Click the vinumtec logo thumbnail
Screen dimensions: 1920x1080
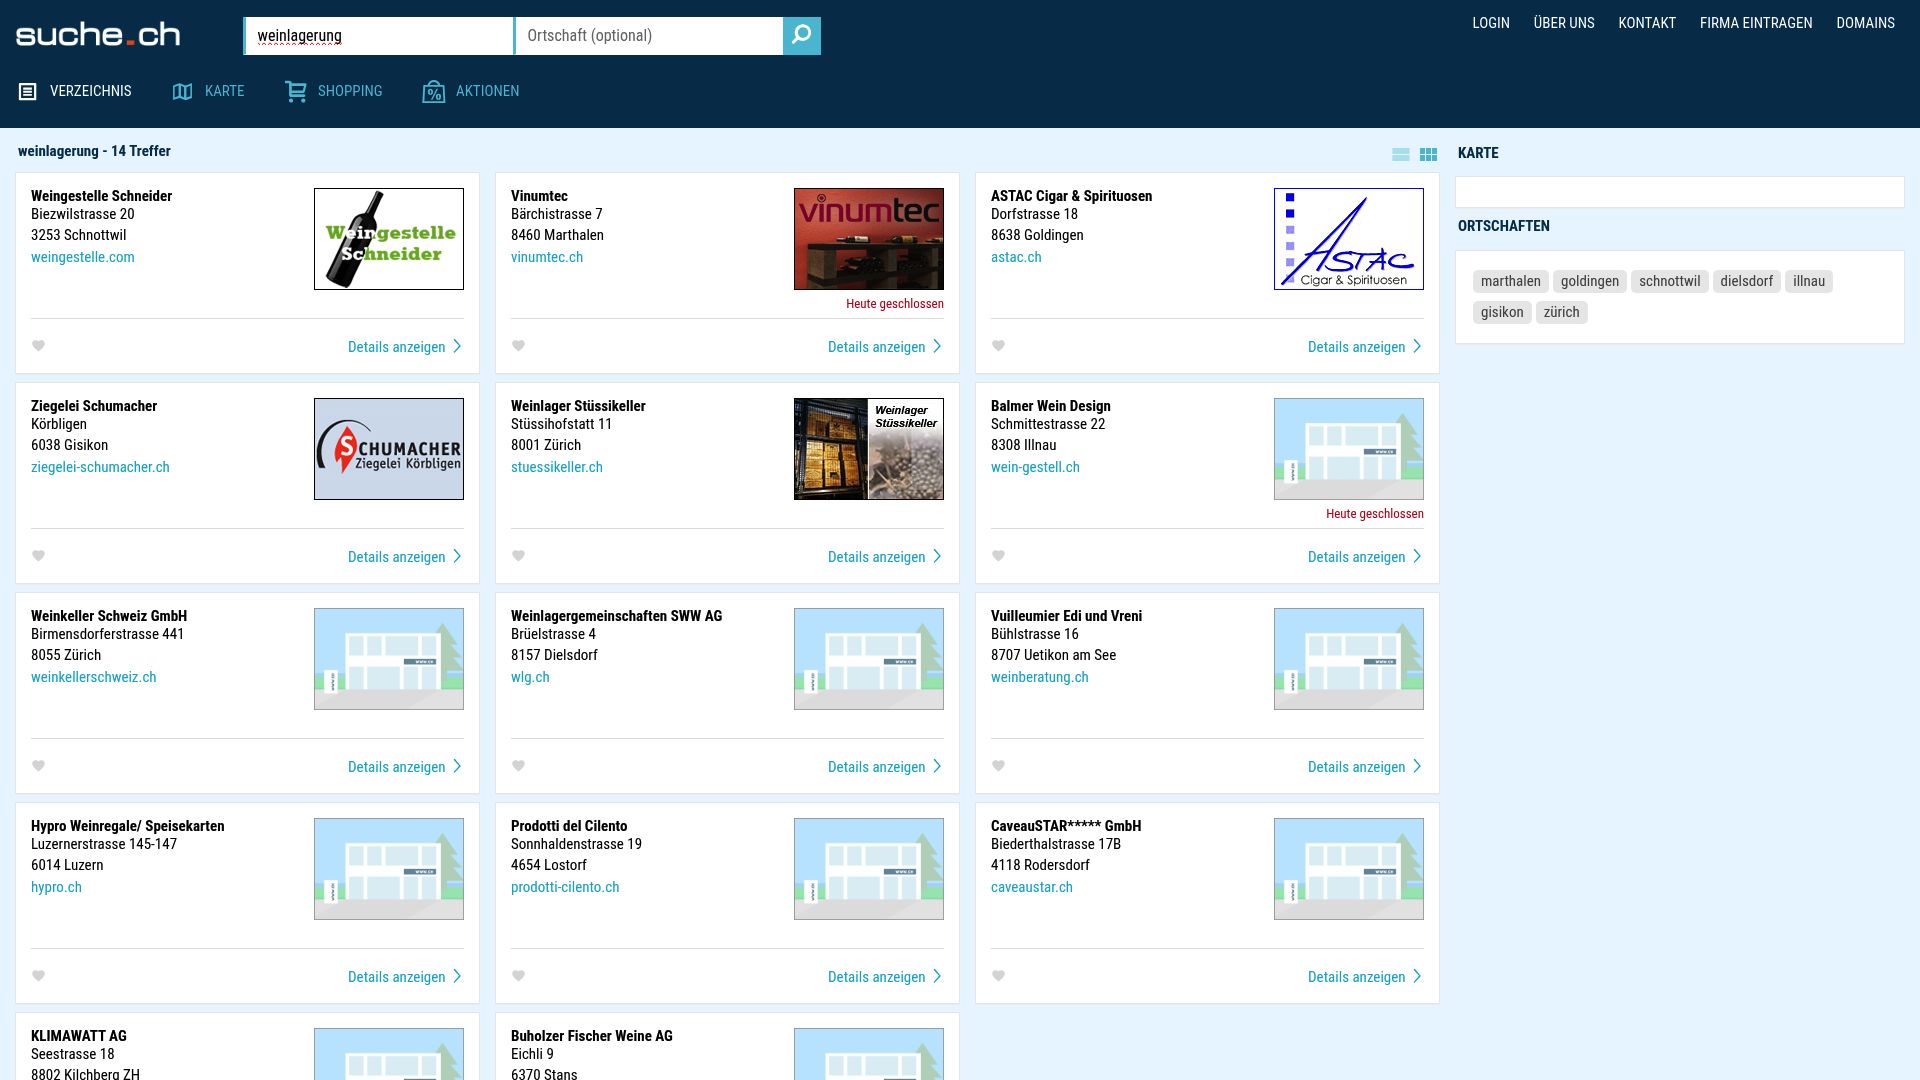[x=868, y=239]
